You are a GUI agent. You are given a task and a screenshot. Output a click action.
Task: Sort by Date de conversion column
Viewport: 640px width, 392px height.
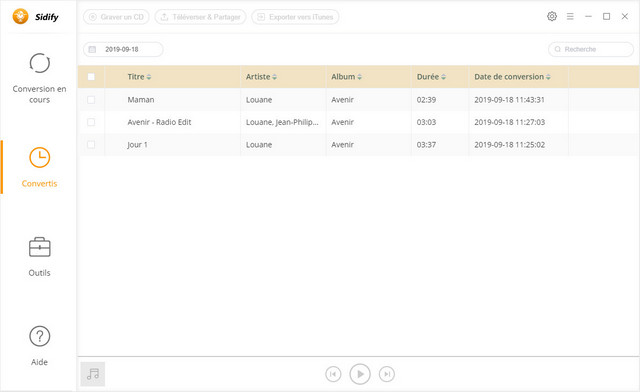point(512,77)
